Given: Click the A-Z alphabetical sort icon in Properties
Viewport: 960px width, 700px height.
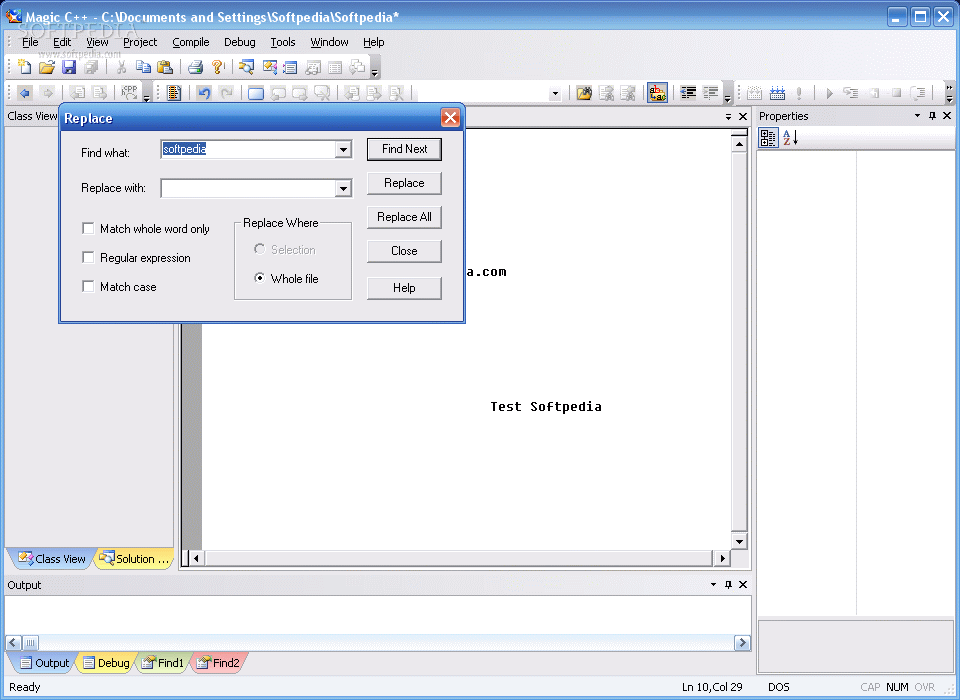Looking at the screenshot, I should click(790, 138).
